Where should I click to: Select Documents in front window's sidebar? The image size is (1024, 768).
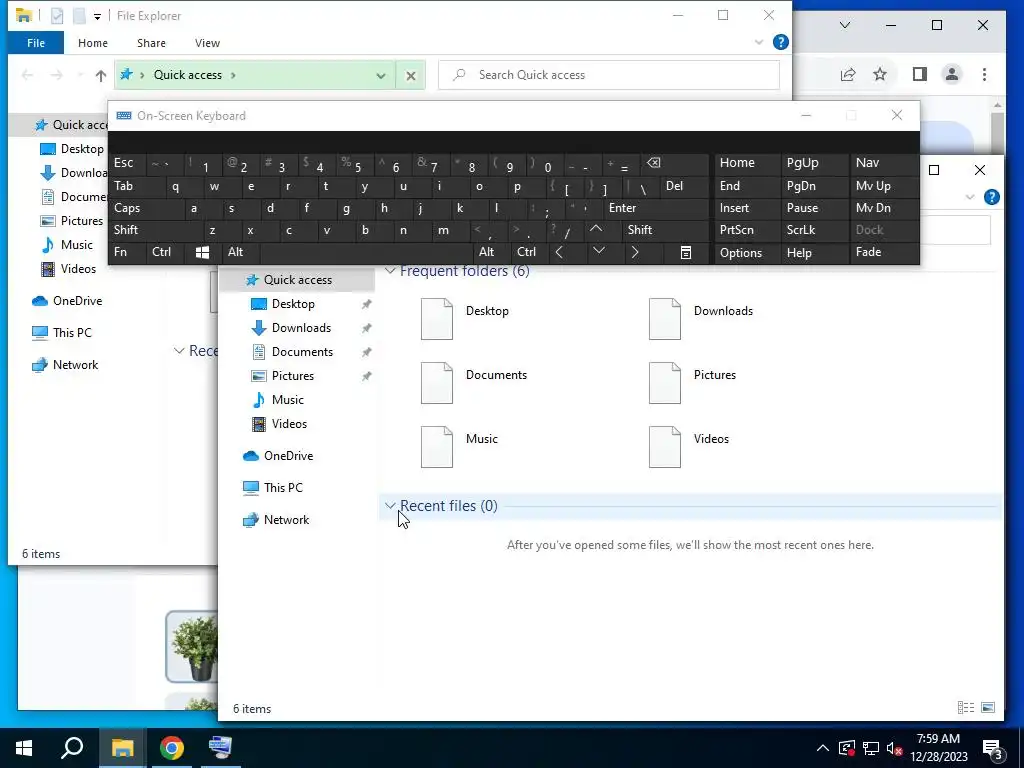302,353
